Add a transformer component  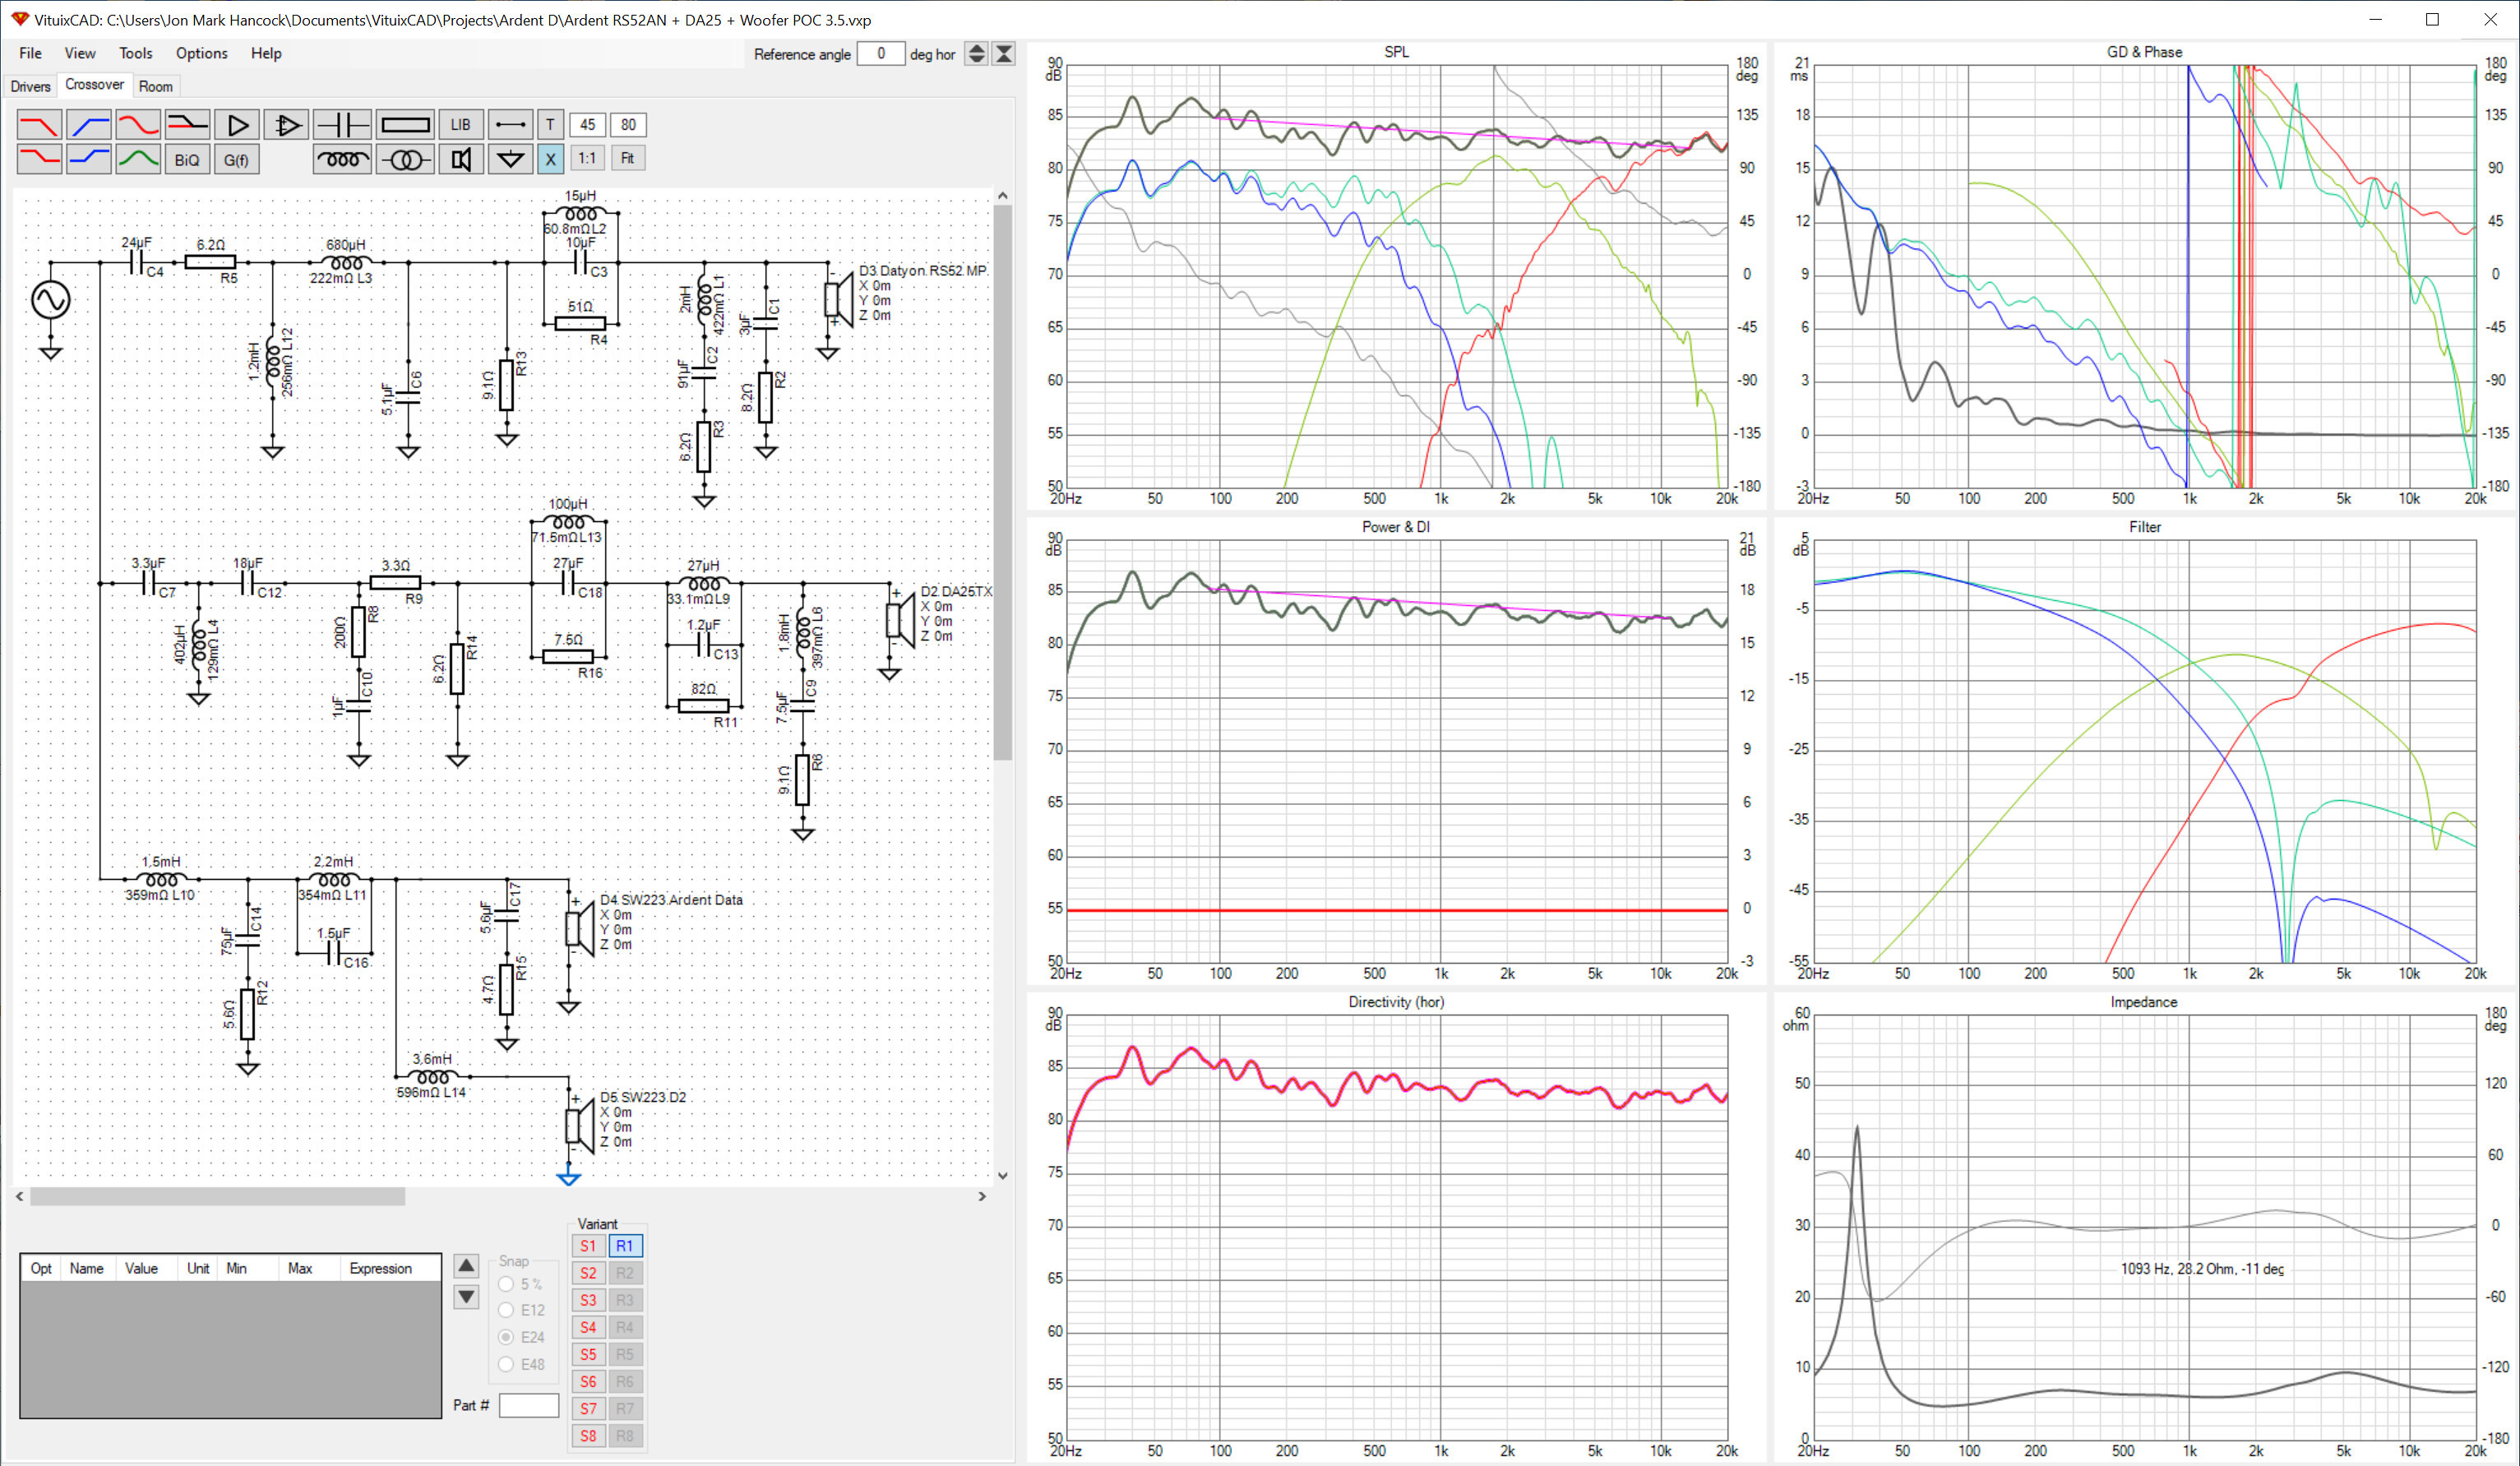[x=406, y=159]
